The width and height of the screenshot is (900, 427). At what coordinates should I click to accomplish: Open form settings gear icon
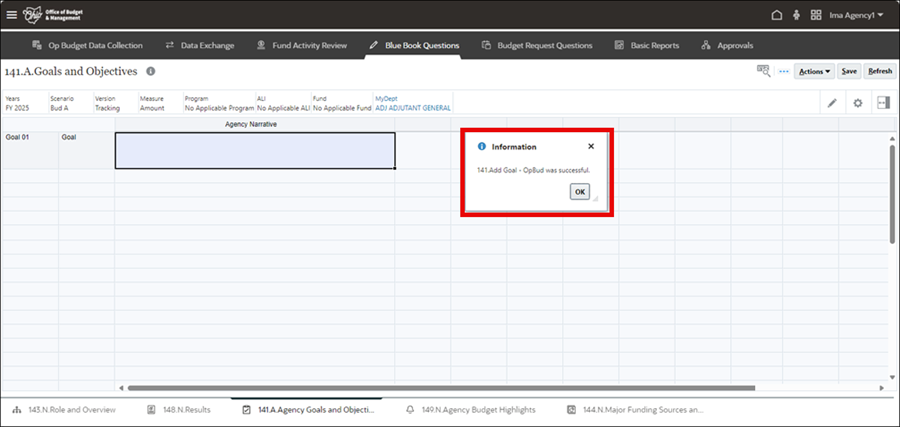(x=857, y=103)
